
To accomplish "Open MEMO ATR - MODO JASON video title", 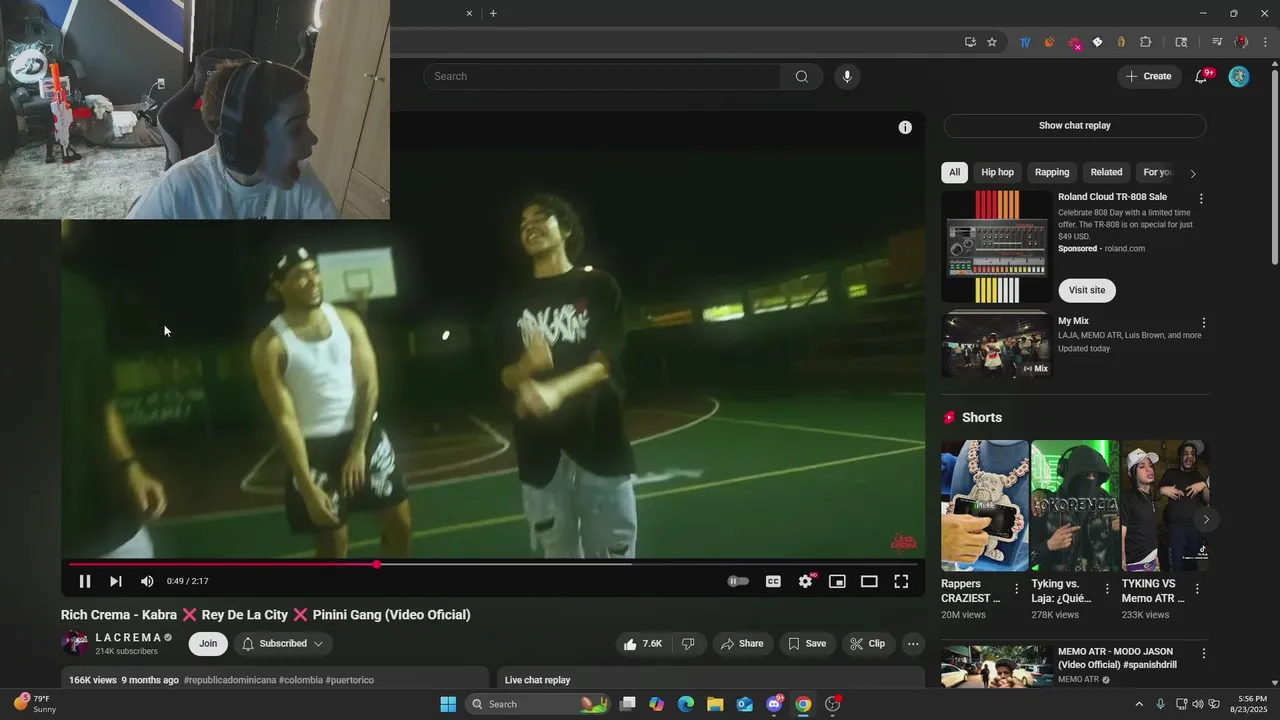I will (x=1118, y=658).
